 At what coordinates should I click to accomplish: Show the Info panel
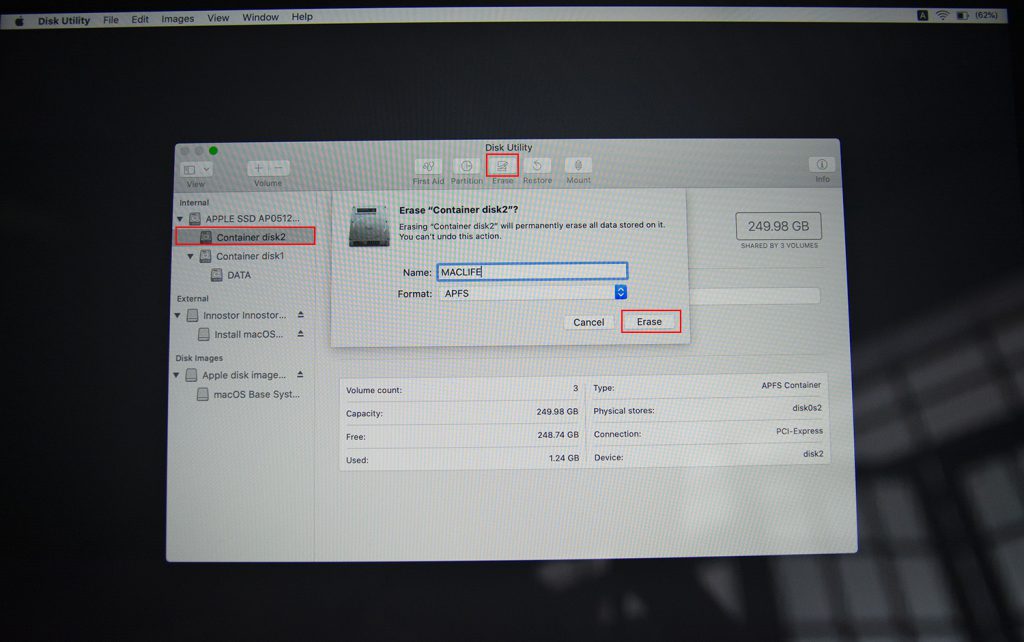[820, 167]
